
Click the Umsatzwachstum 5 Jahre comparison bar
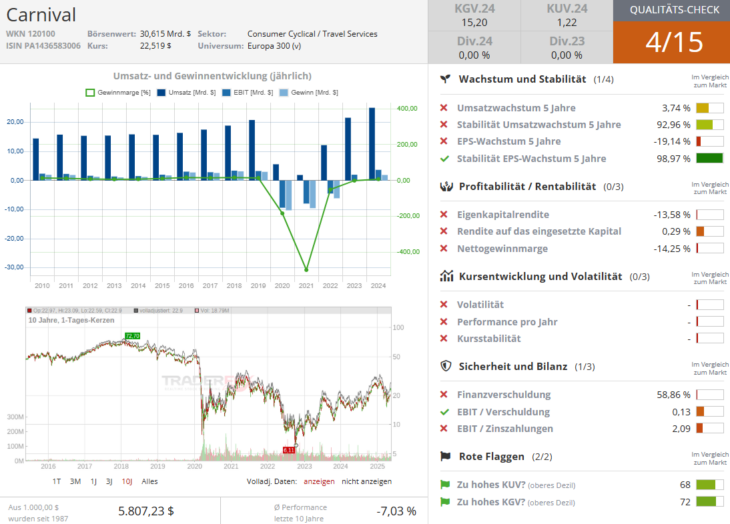coord(710,108)
